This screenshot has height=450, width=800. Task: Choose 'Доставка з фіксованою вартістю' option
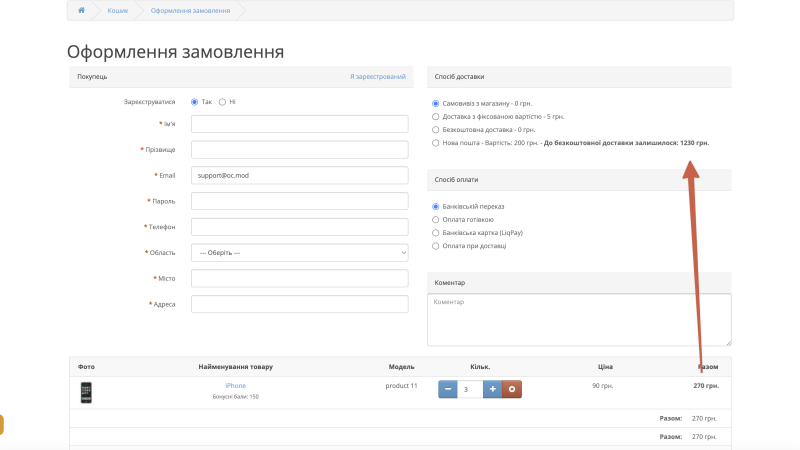point(435,117)
